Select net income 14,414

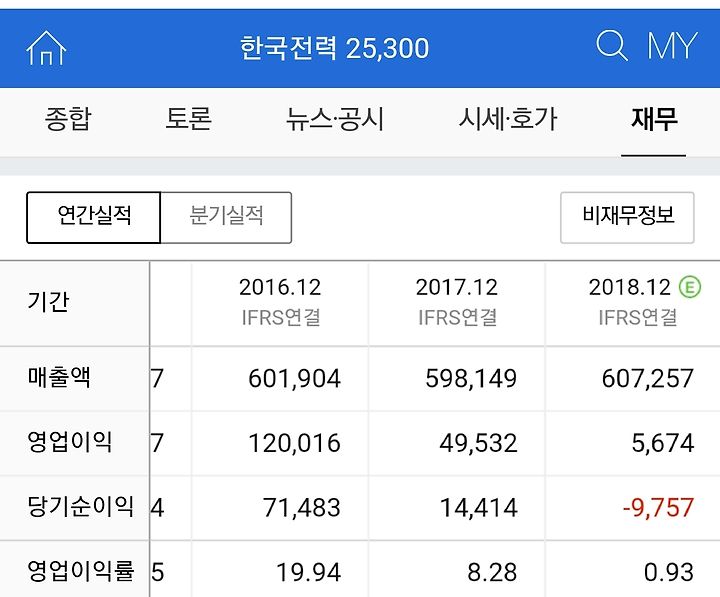click(478, 508)
